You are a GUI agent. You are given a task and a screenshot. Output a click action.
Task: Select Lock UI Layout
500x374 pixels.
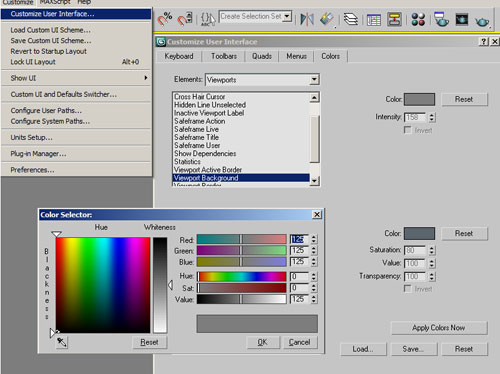click(x=76, y=62)
